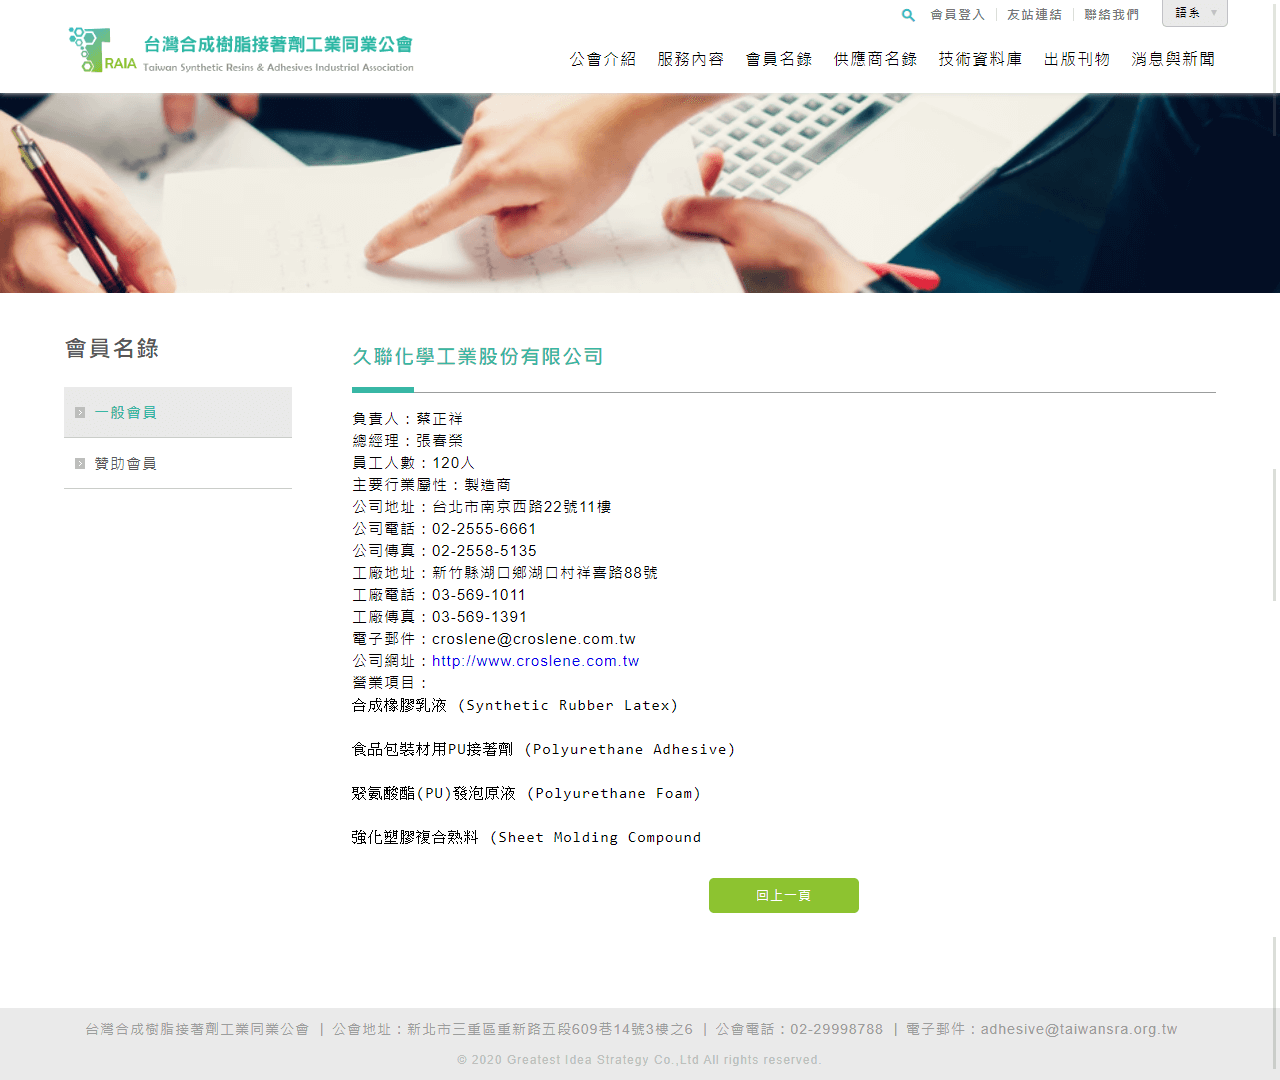This screenshot has height=1080, width=1280.
Task: Click the factory fax 03-569-1391
Action: click(x=479, y=617)
